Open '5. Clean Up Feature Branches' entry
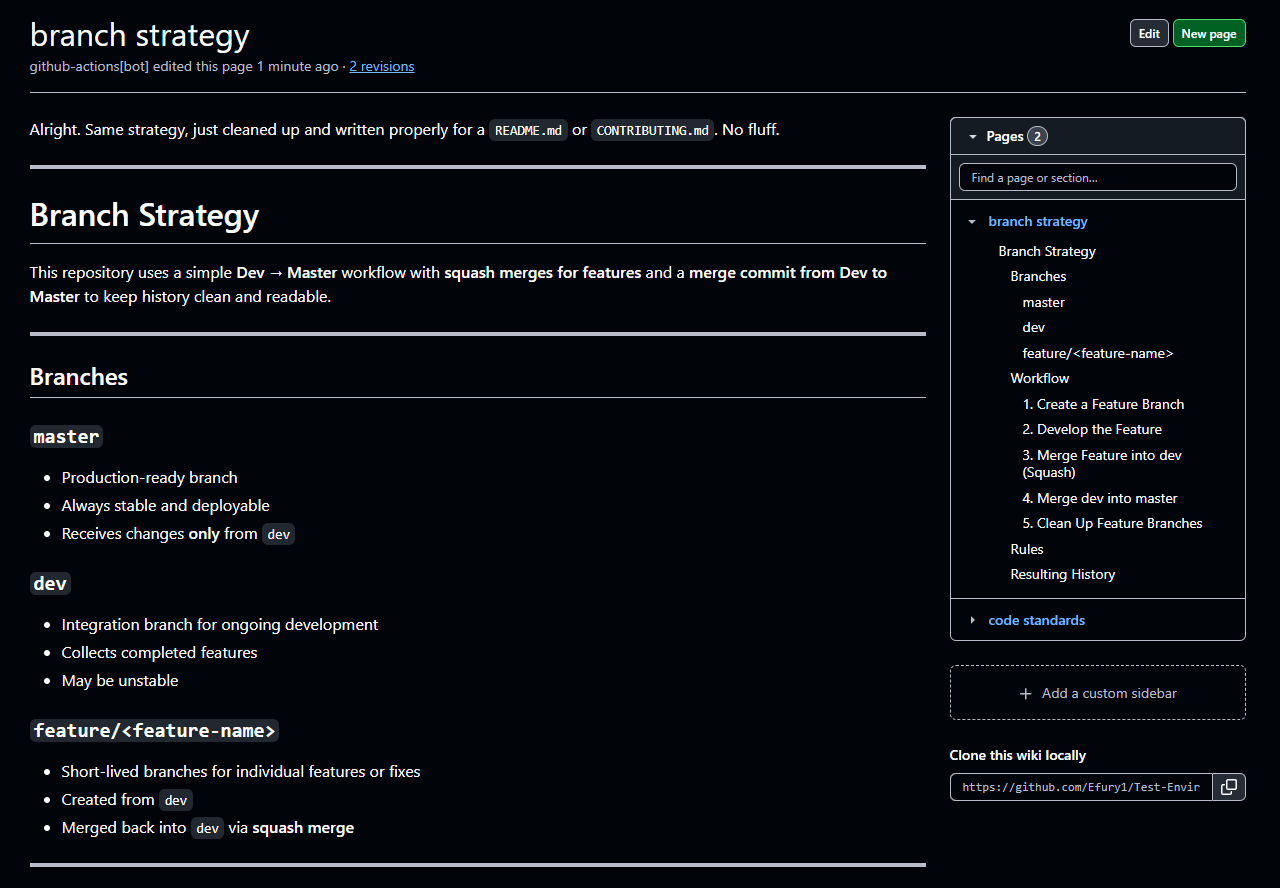Image resolution: width=1280 pixels, height=888 pixels. pos(1112,524)
